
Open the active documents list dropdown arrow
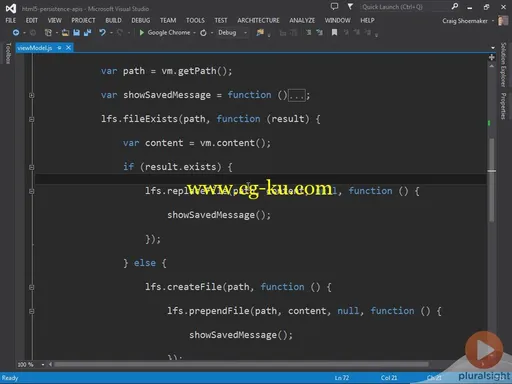[x=493, y=48]
